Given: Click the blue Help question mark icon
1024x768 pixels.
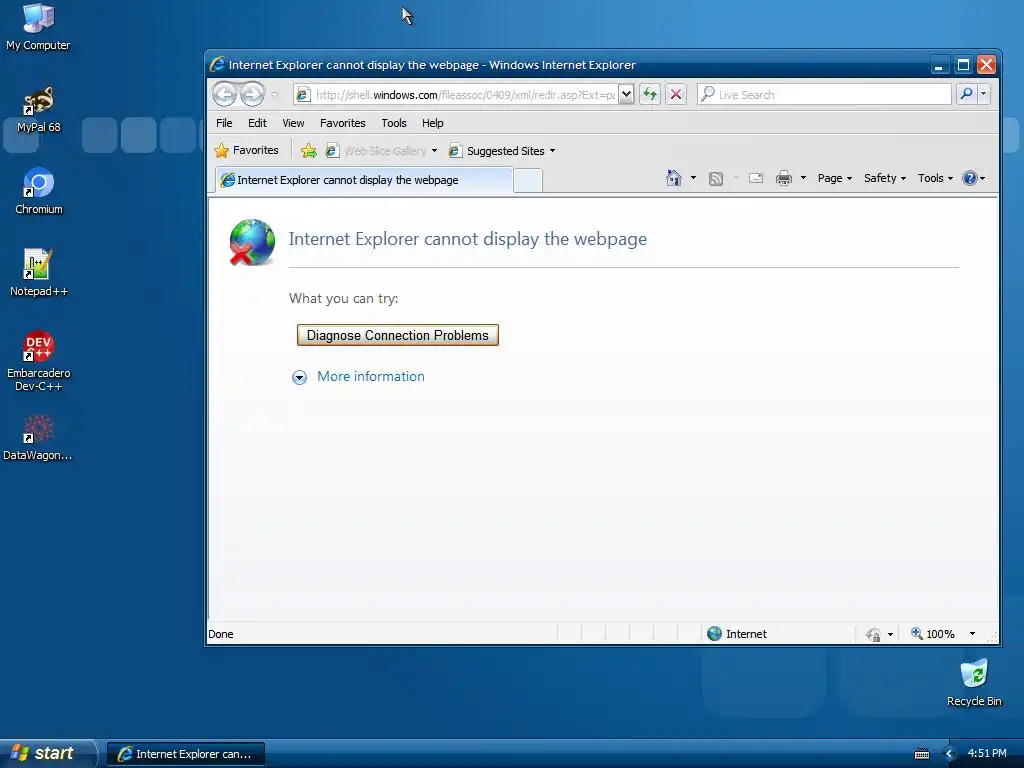Looking at the screenshot, I should tap(970, 178).
